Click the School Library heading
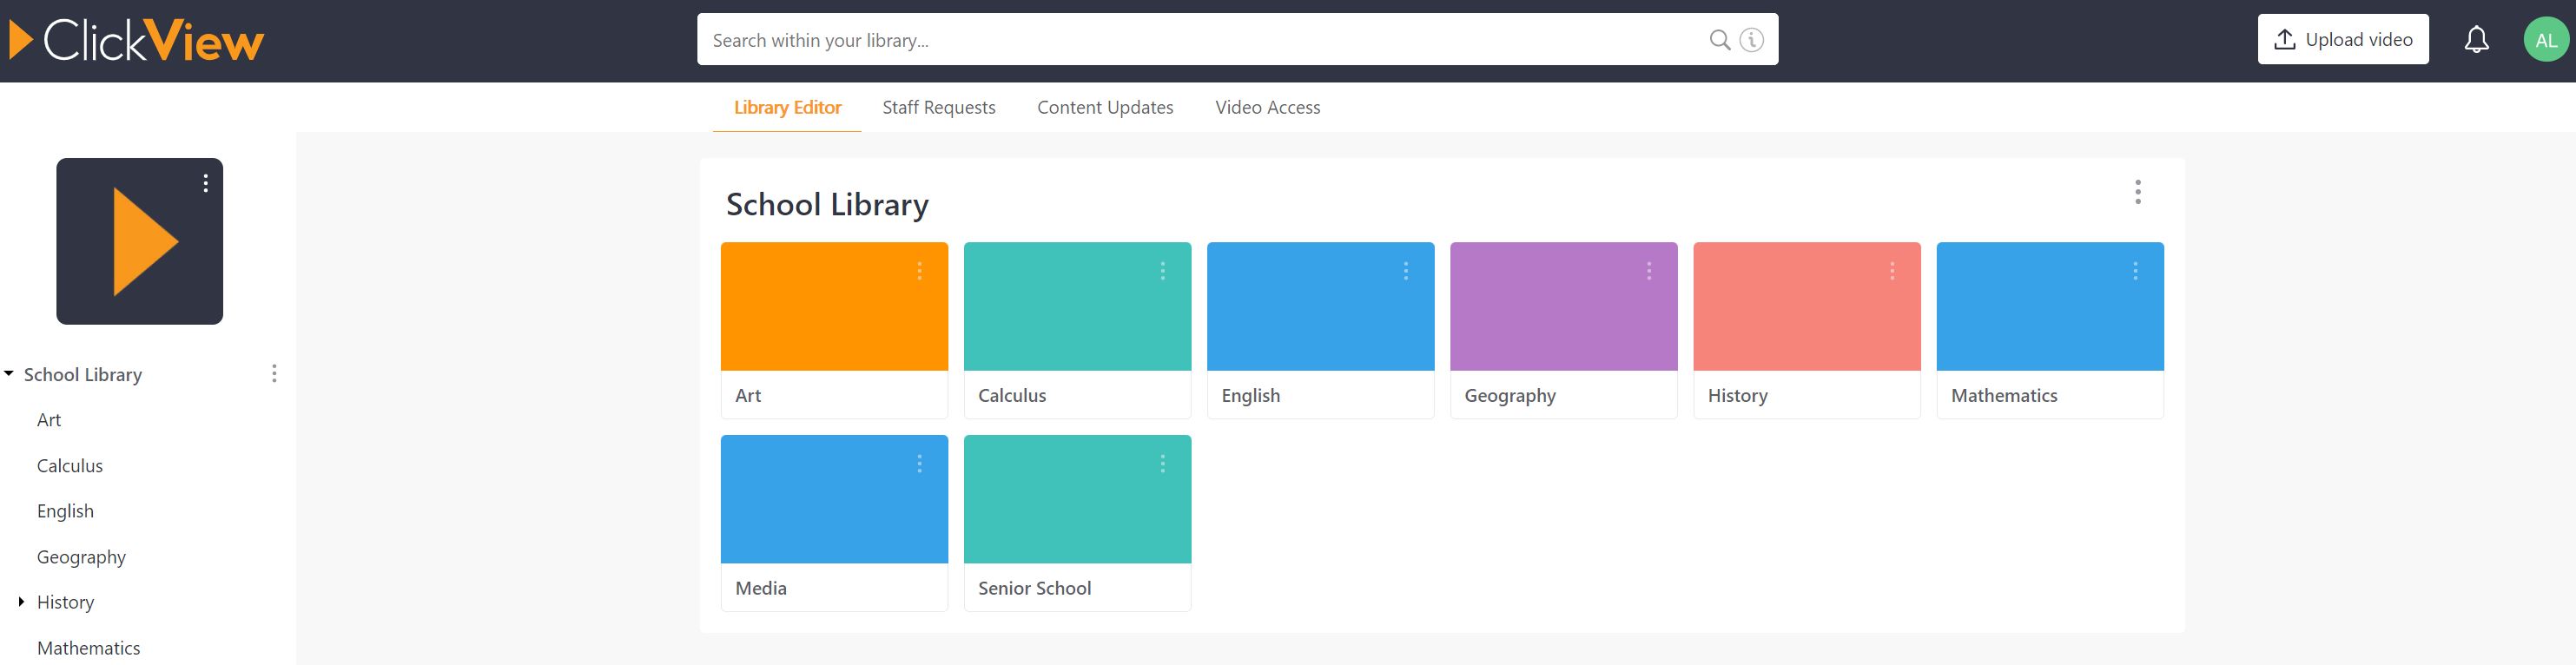2576x665 pixels. [x=827, y=204]
